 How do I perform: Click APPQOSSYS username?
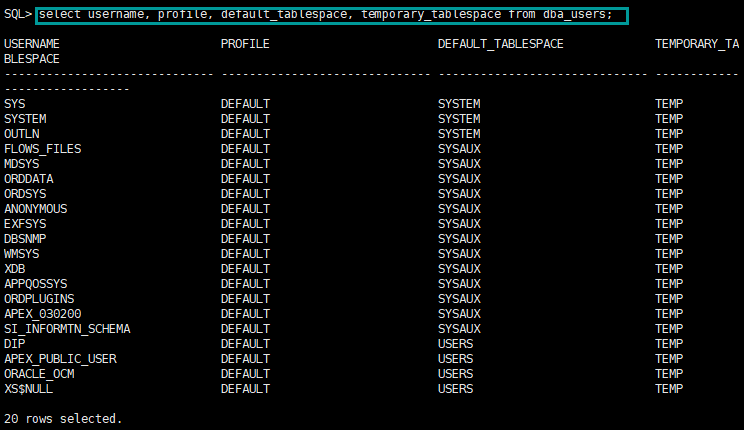(36, 284)
